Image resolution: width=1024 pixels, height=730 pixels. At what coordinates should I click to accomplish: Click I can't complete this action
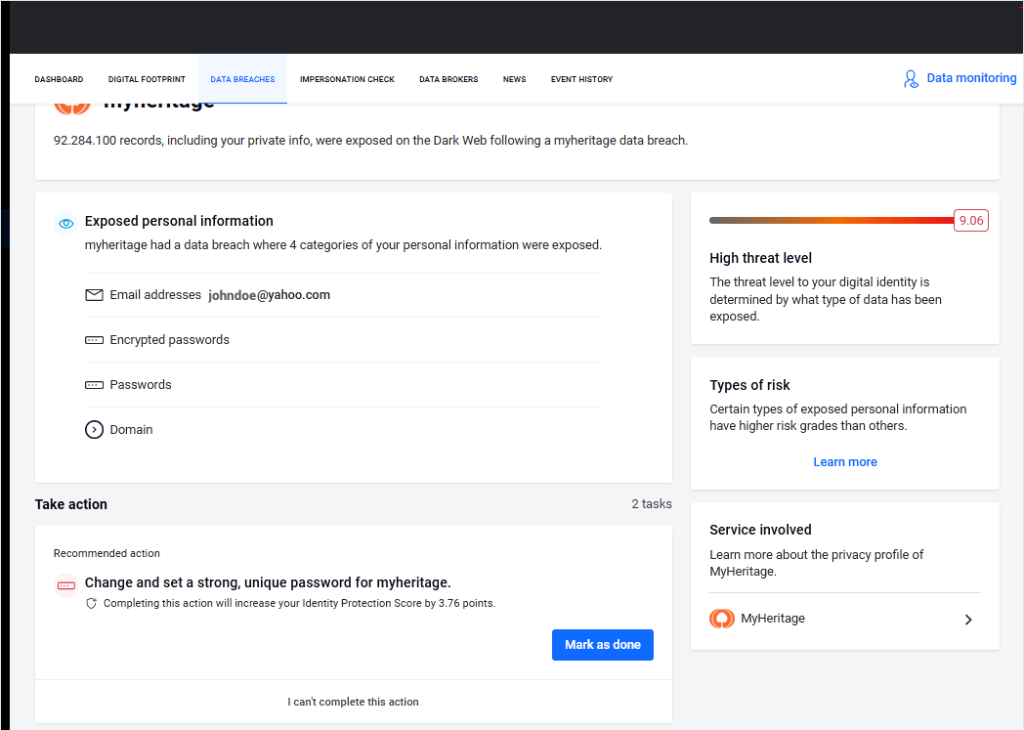click(x=352, y=701)
